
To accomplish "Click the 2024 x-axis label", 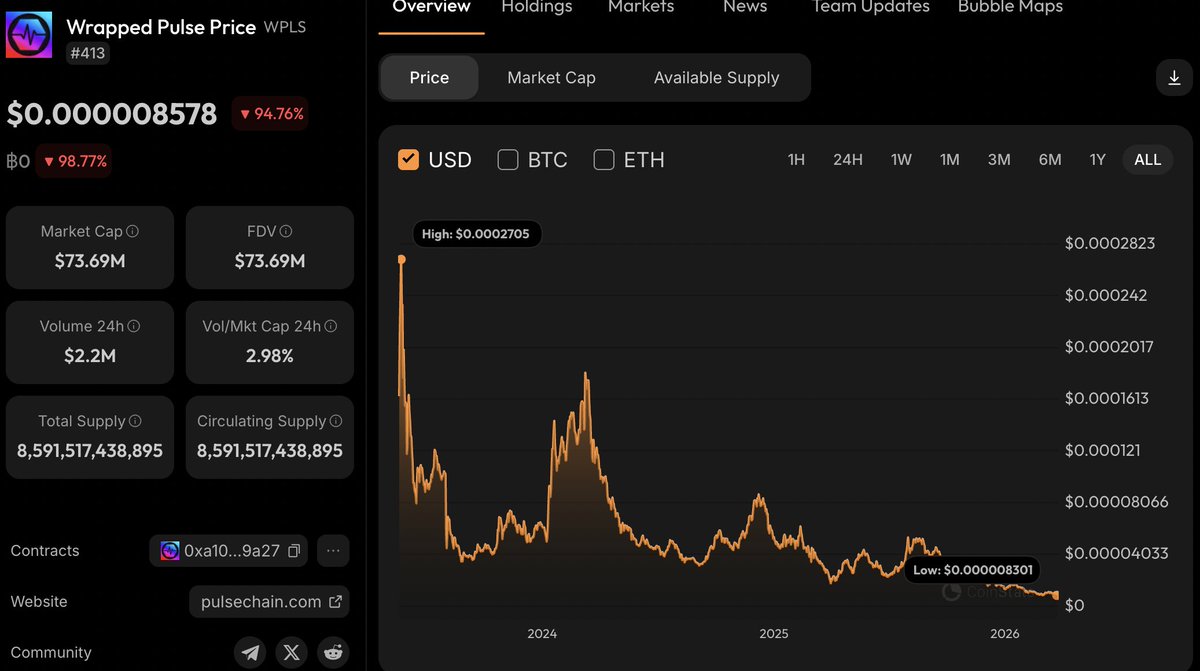I will click(542, 634).
